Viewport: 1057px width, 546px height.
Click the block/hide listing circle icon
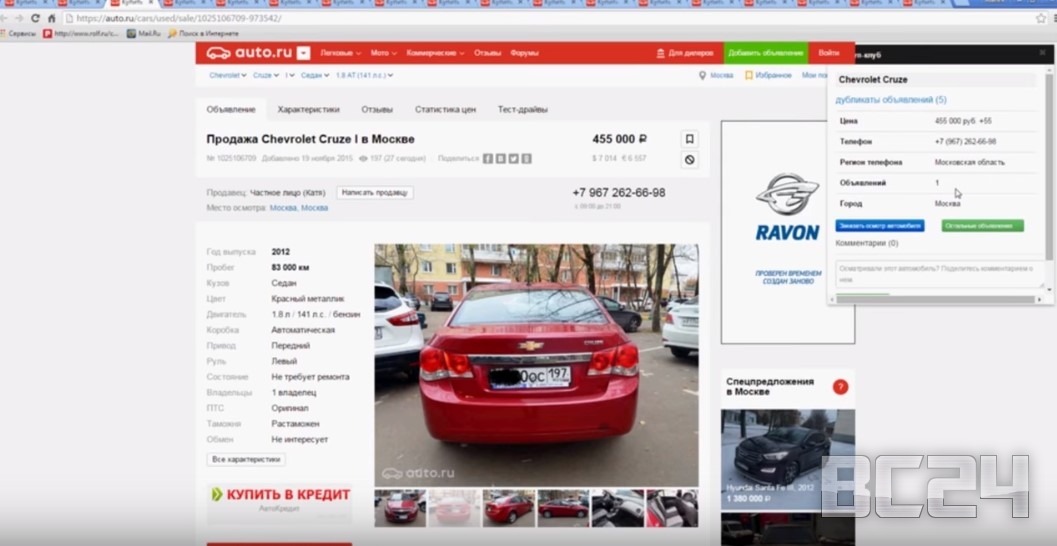point(689,159)
